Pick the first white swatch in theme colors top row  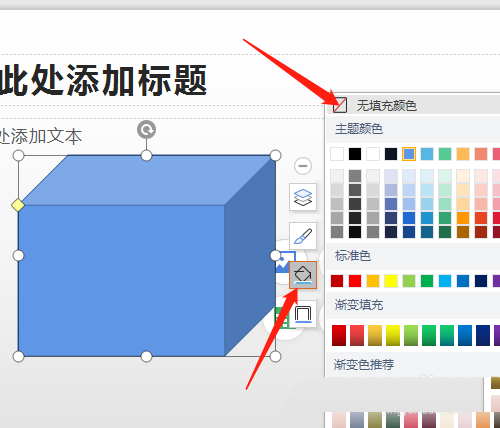pyautogui.click(x=337, y=154)
